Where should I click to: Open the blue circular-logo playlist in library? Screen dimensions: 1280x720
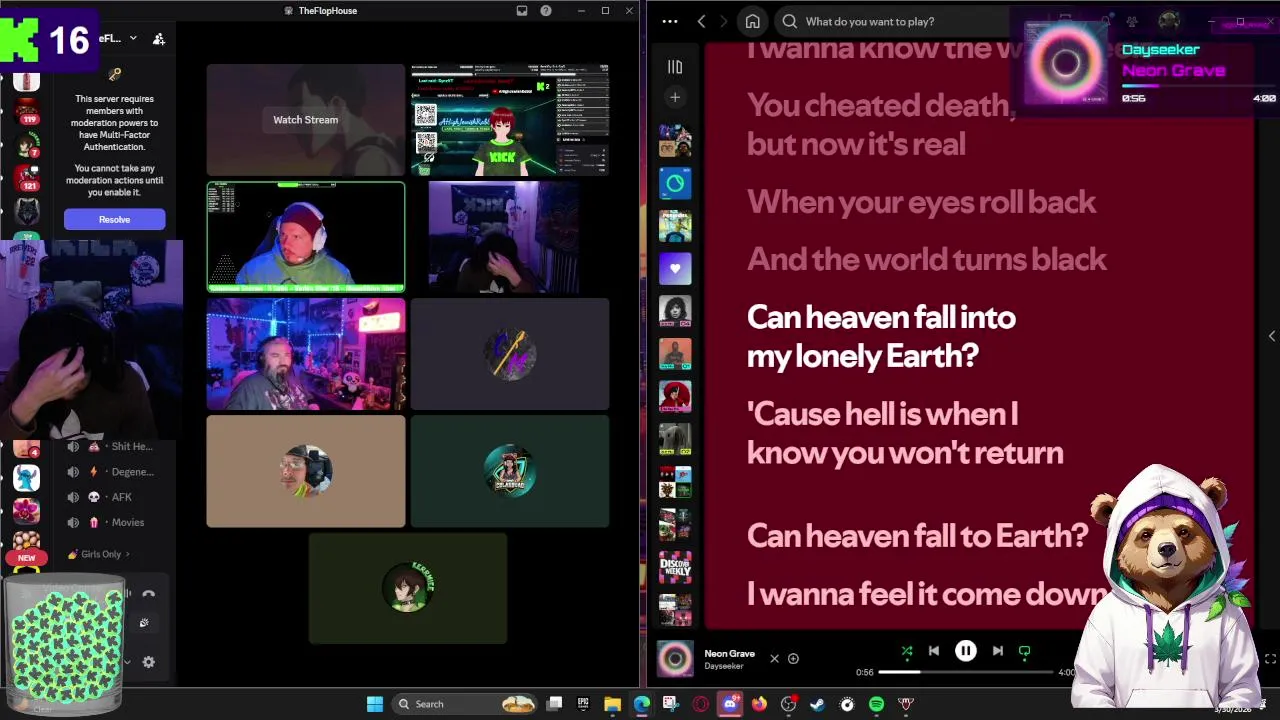pyautogui.click(x=675, y=183)
